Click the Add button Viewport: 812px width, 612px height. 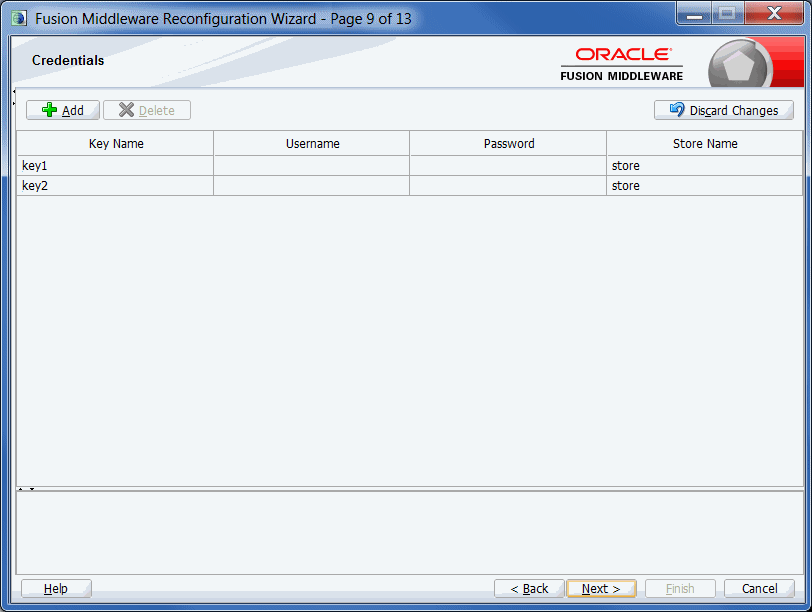[x=63, y=110]
